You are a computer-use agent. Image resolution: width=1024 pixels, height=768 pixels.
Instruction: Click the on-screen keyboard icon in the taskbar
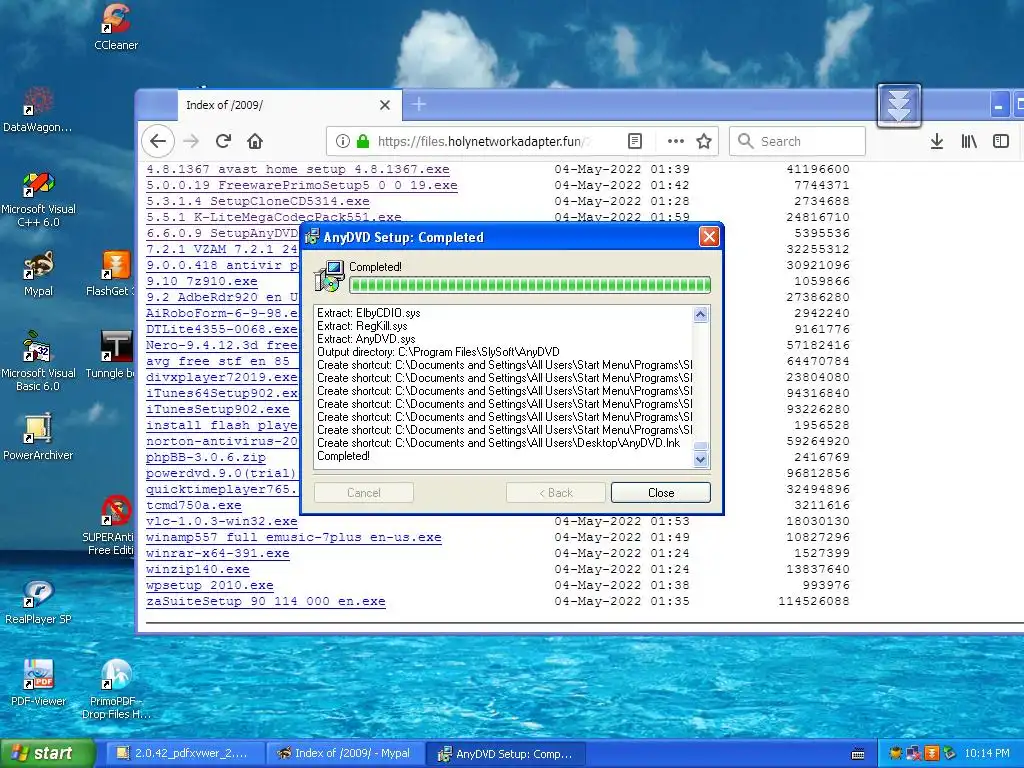click(858, 754)
